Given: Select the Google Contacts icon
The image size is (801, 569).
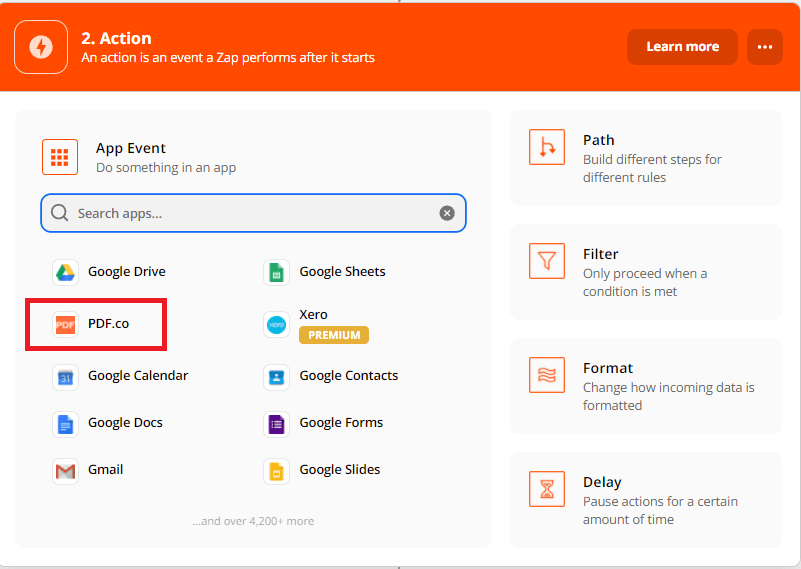Looking at the screenshot, I should click(x=277, y=377).
